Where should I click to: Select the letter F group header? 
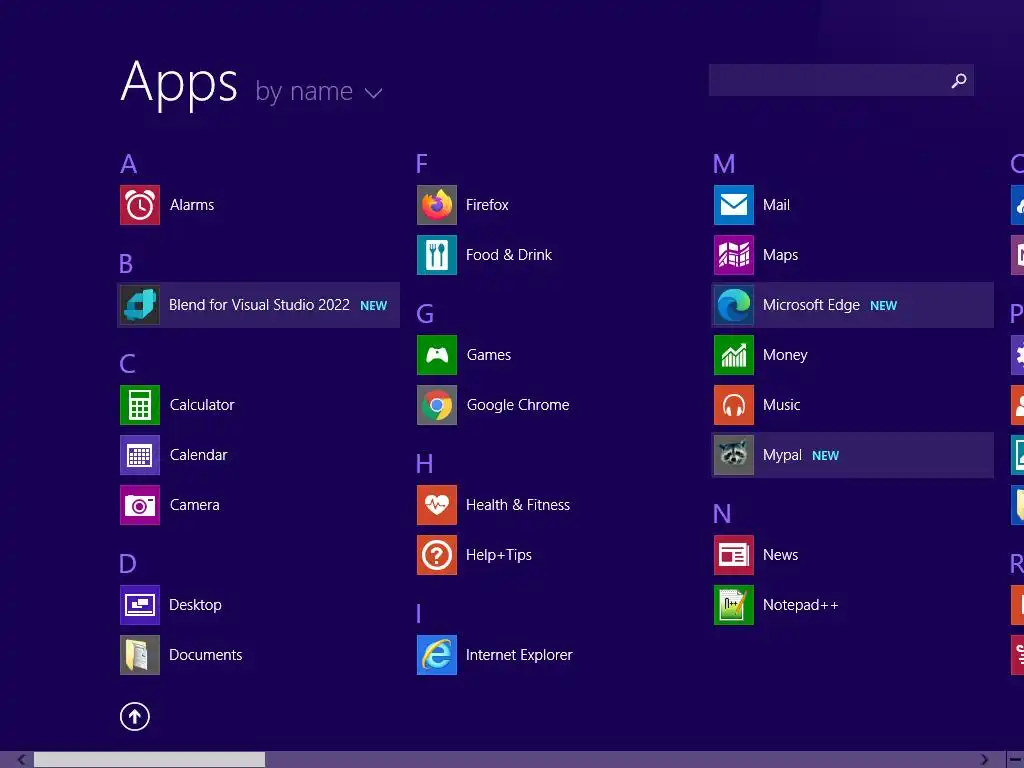[422, 163]
